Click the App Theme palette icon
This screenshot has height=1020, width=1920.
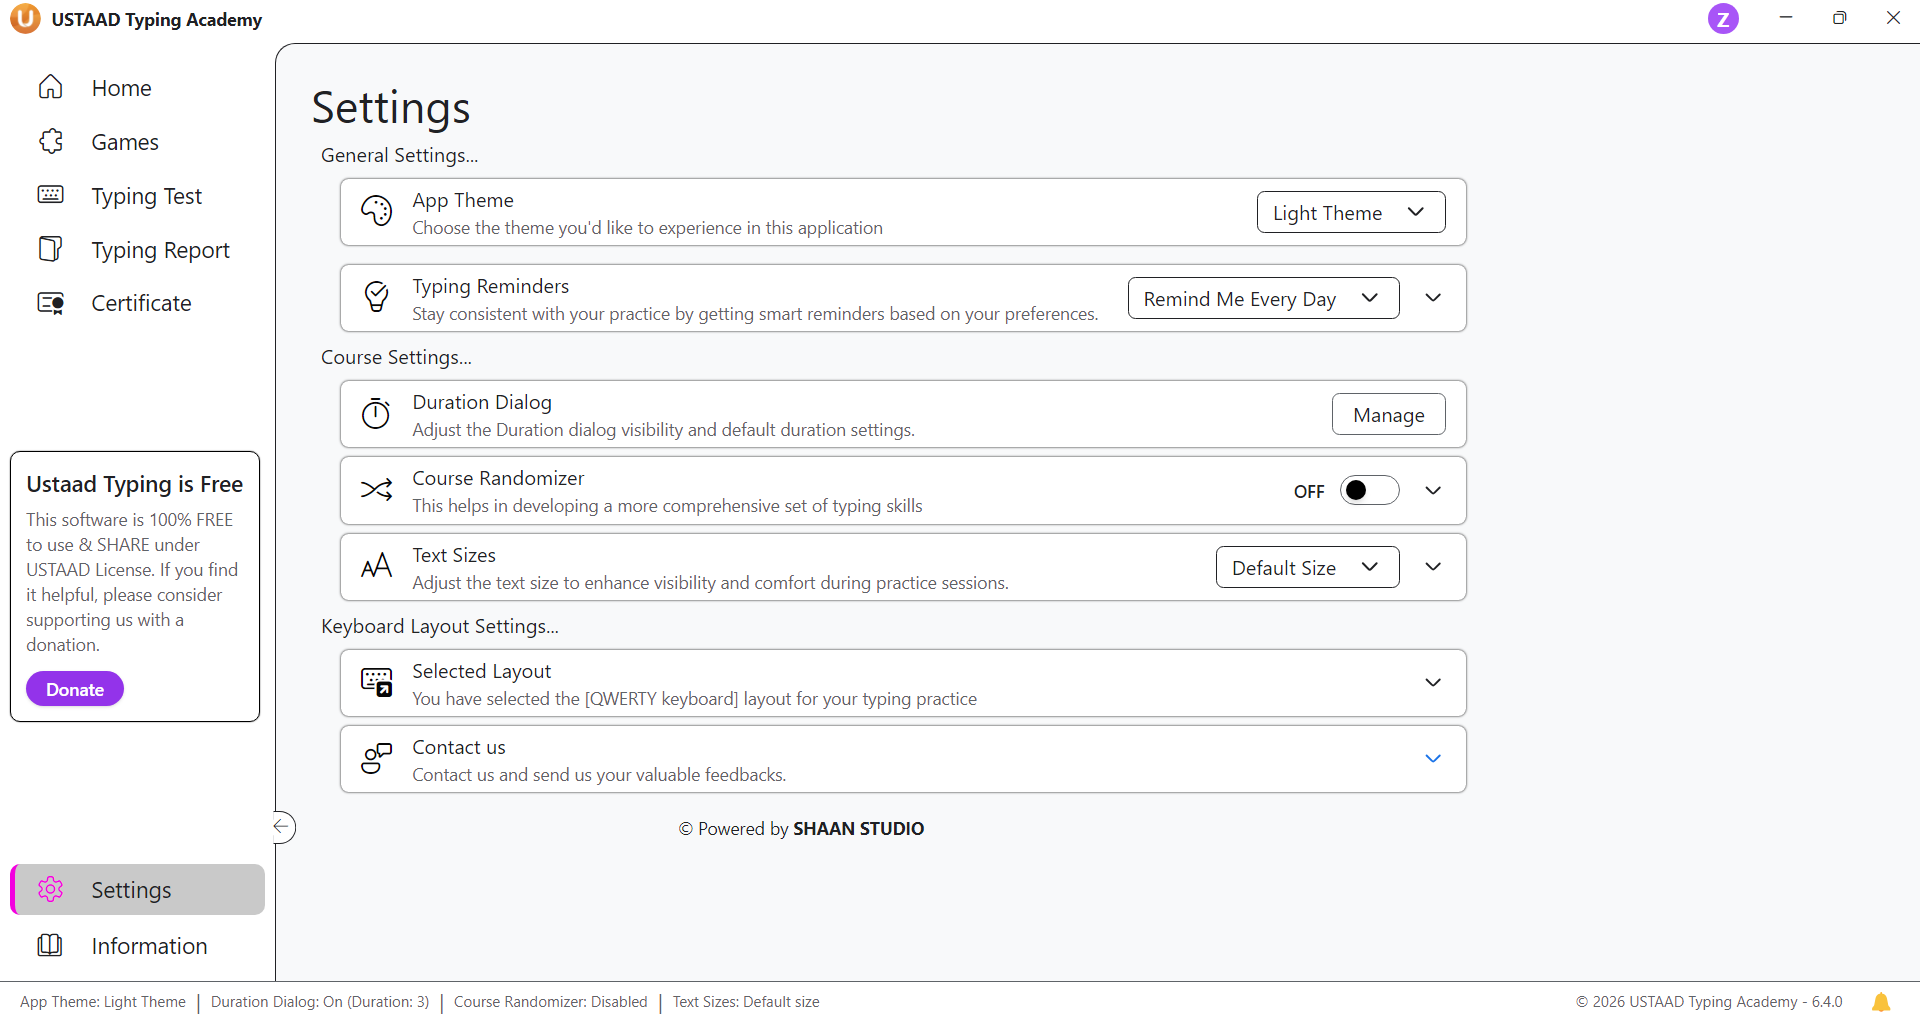376,212
